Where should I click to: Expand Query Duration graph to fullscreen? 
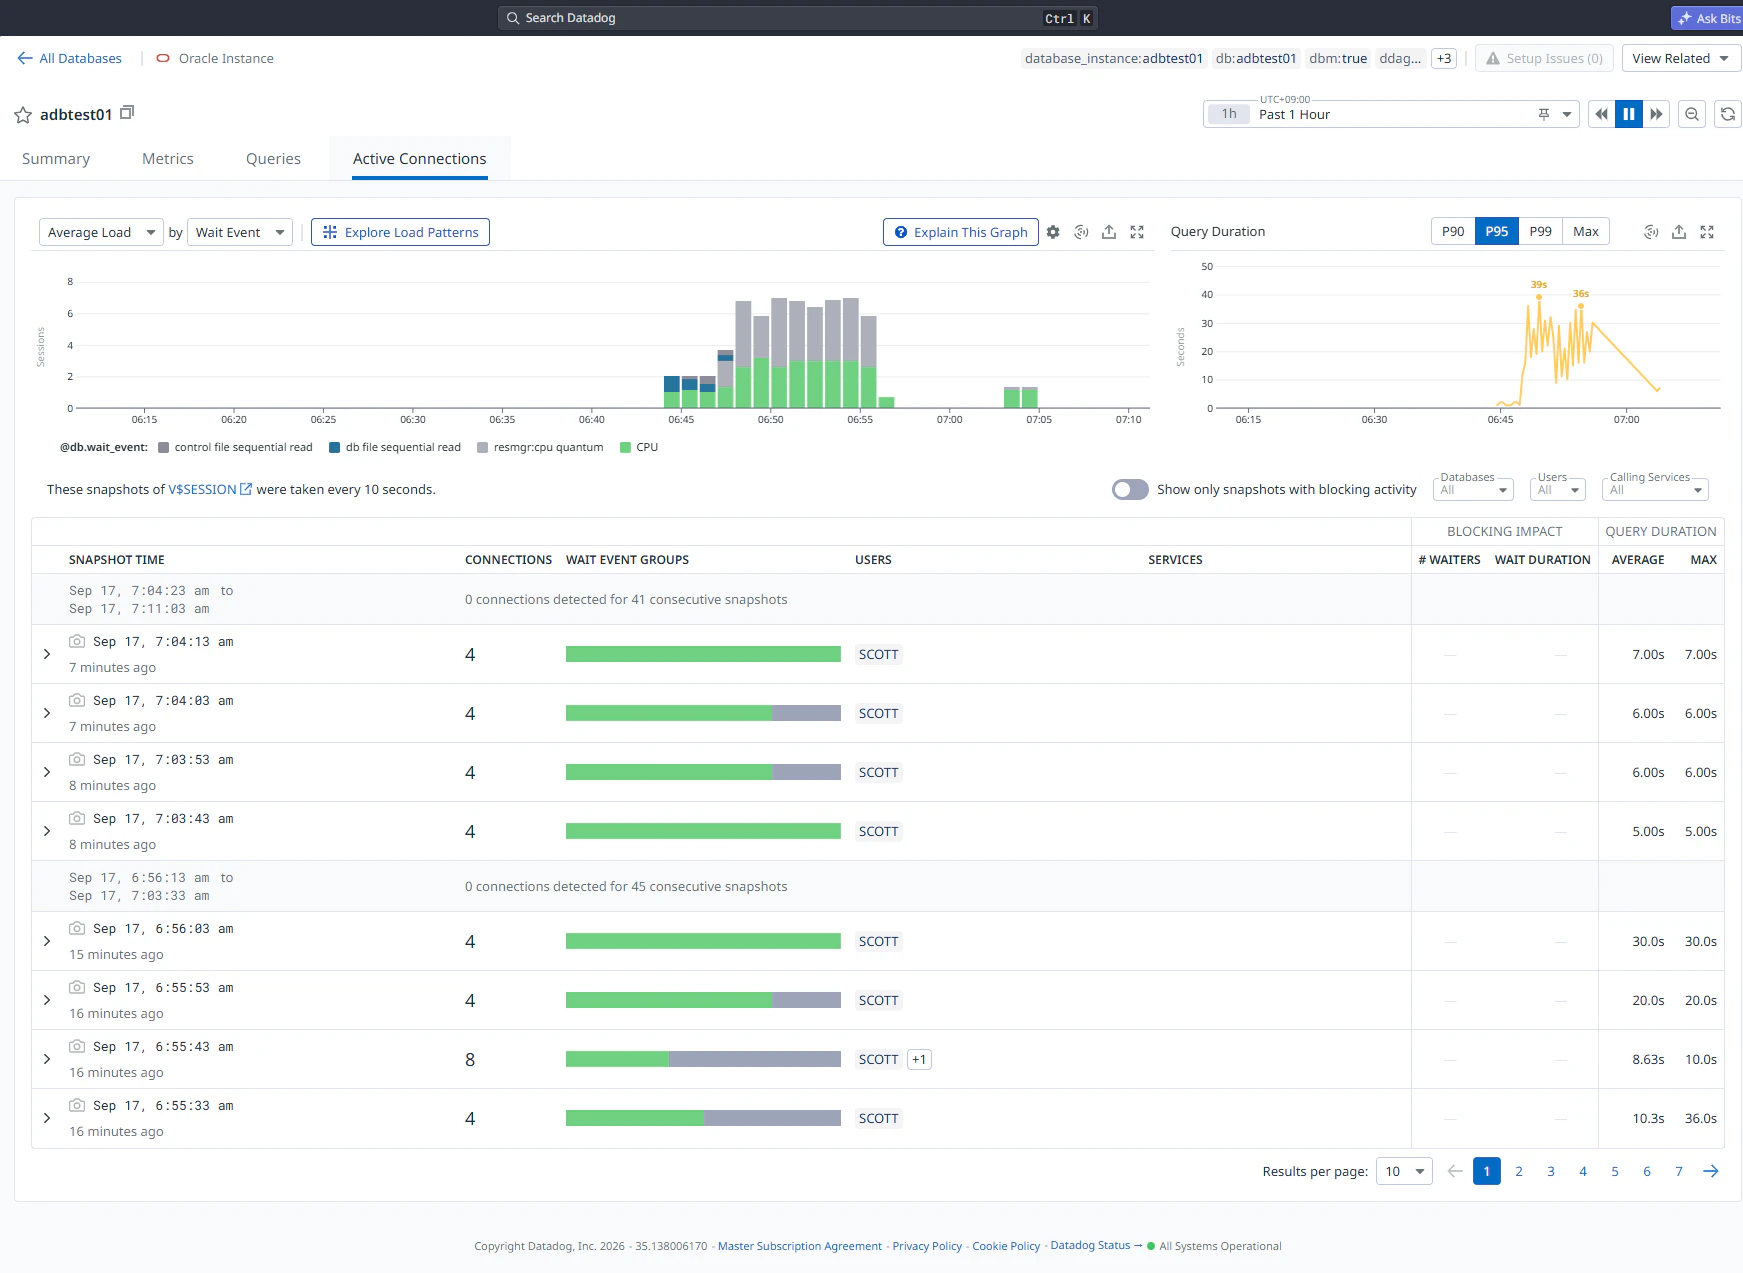[1707, 232]
